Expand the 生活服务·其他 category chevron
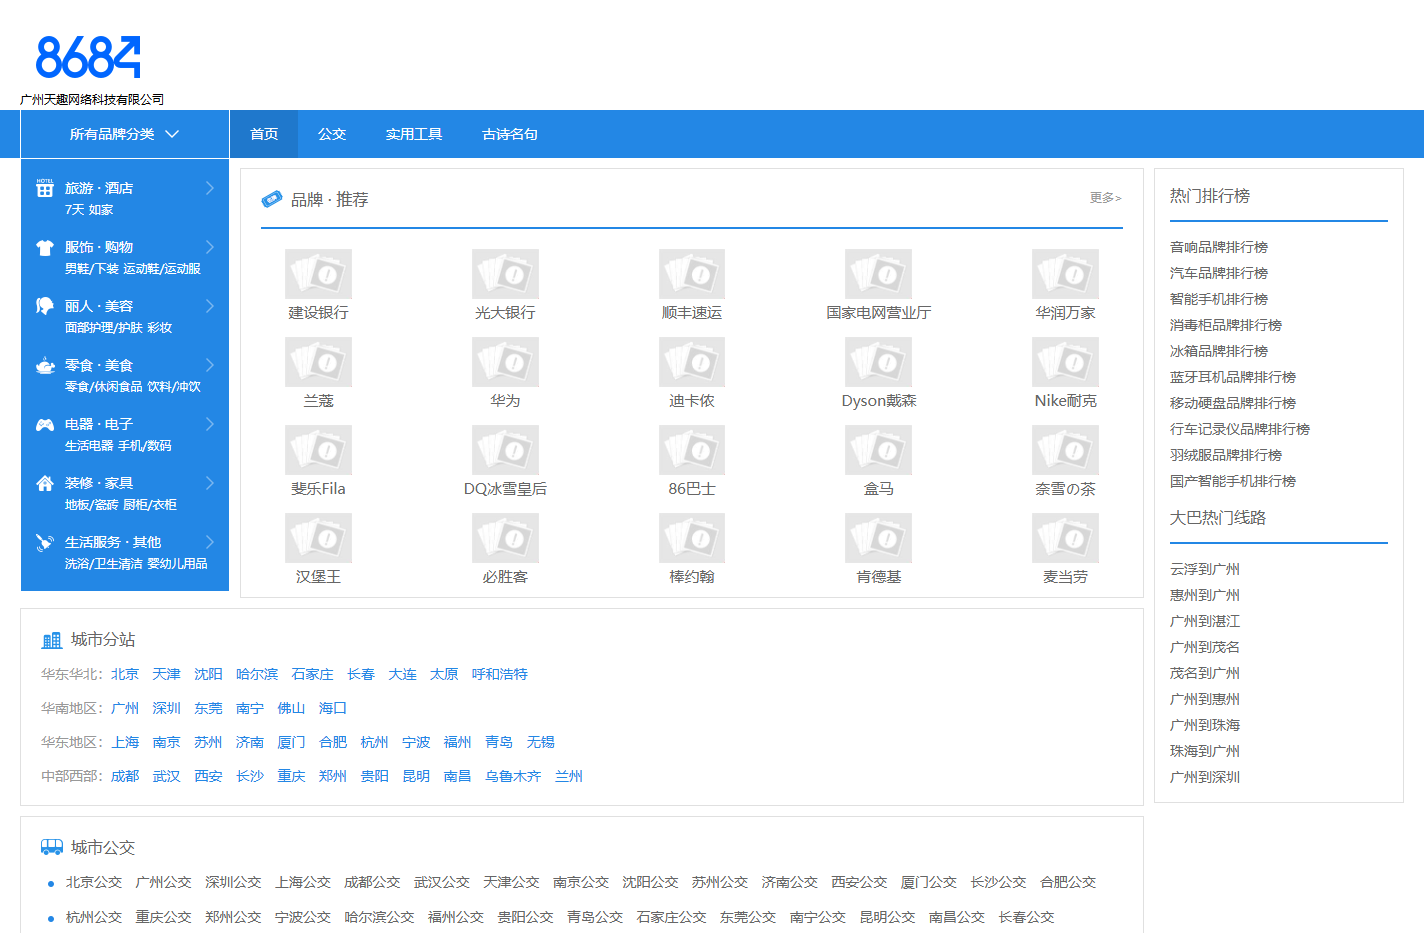 pos(210,542)
